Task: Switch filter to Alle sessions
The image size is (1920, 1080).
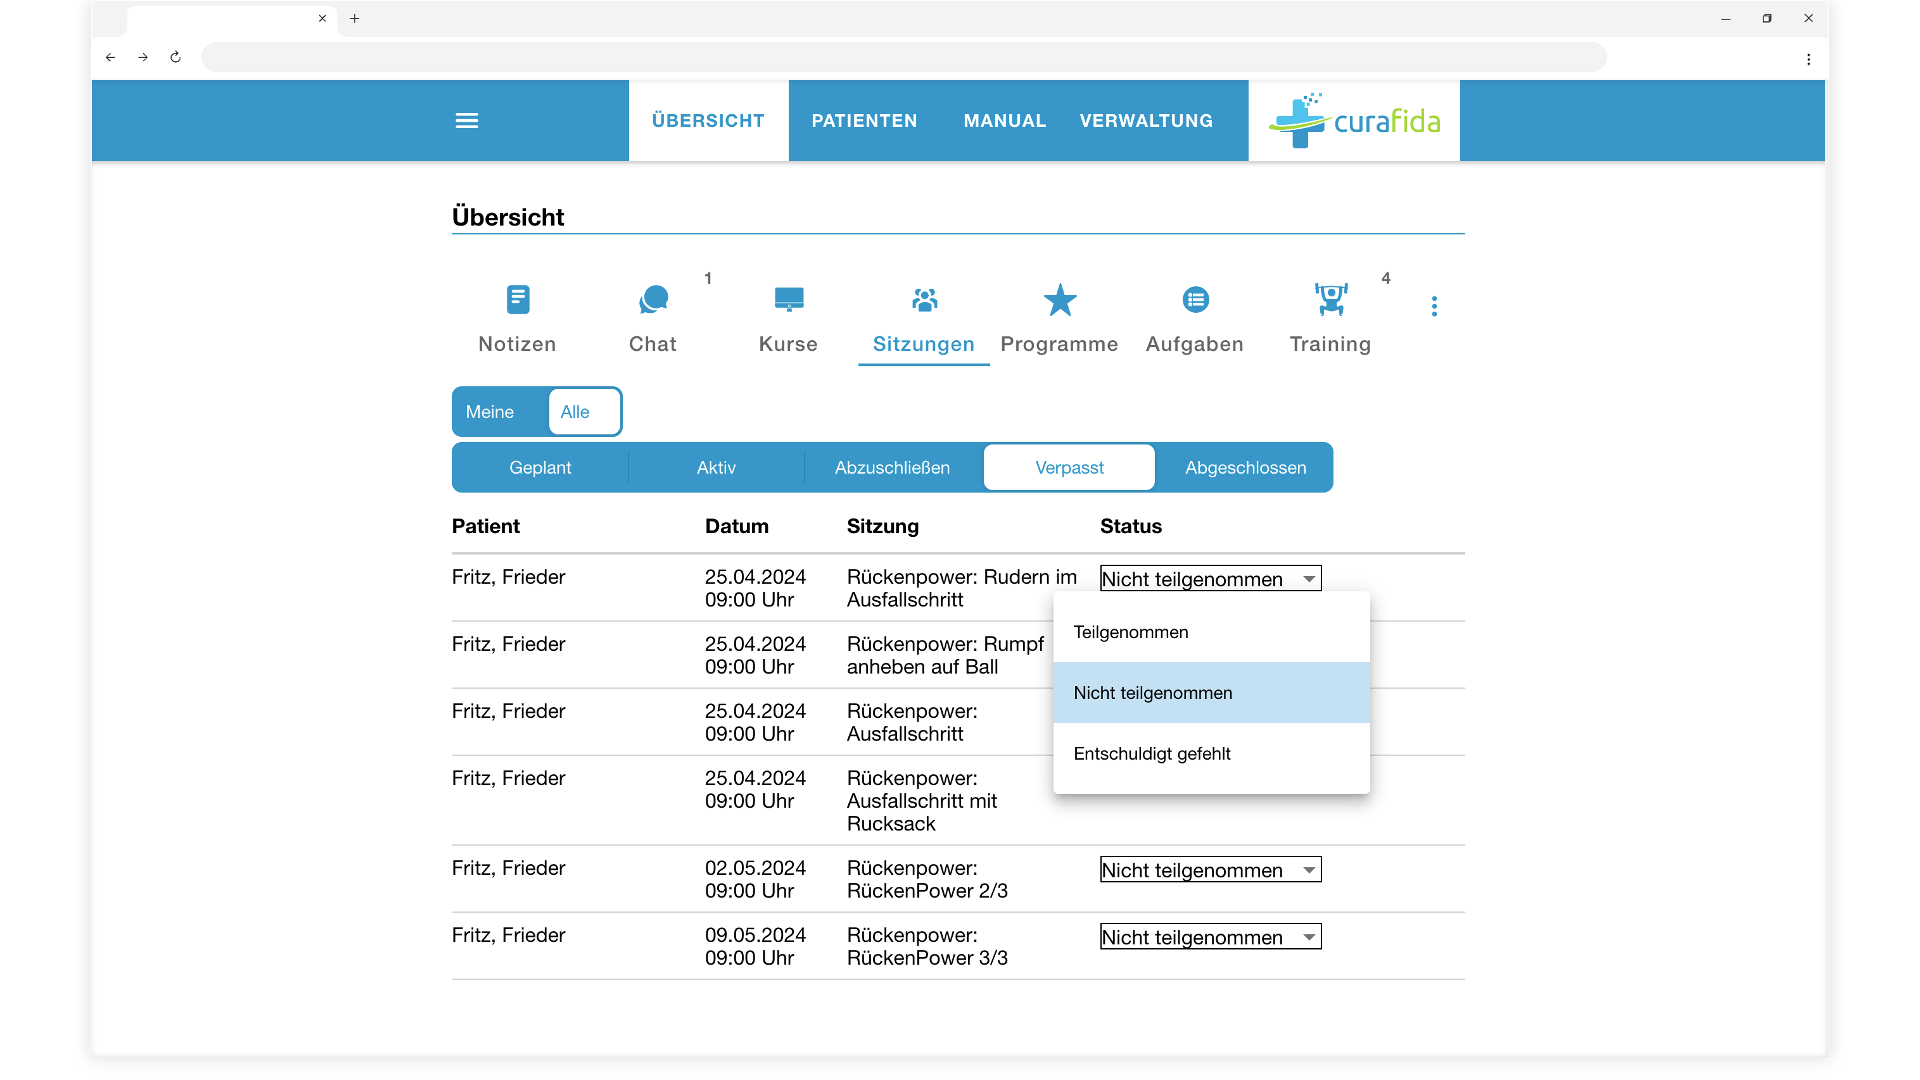Action: click(x=584, y=412)
